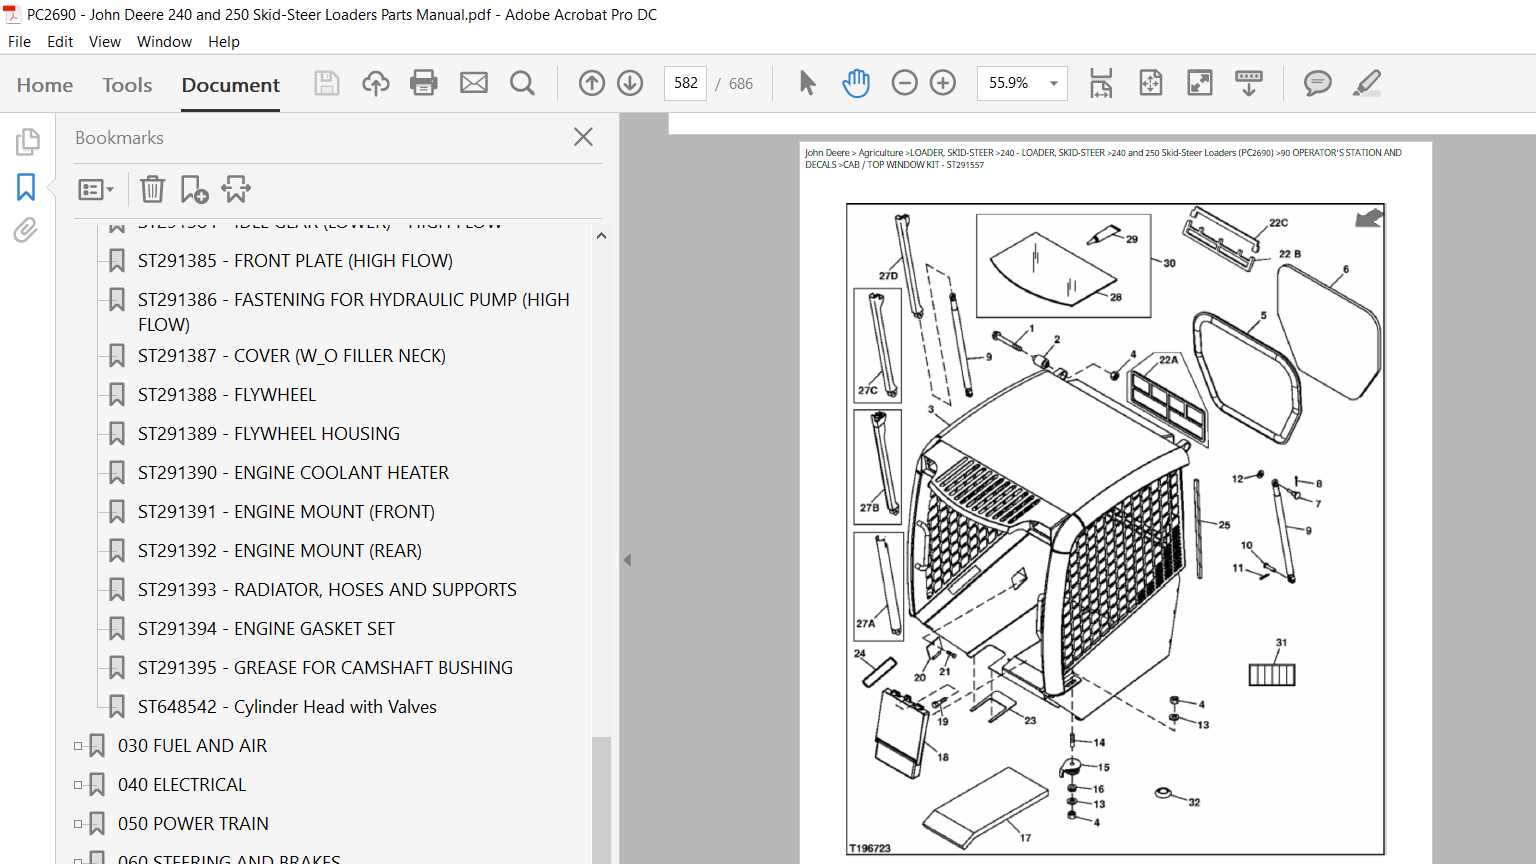
Task: Zoom in with the plus circle icon
Action: [943, 83]
